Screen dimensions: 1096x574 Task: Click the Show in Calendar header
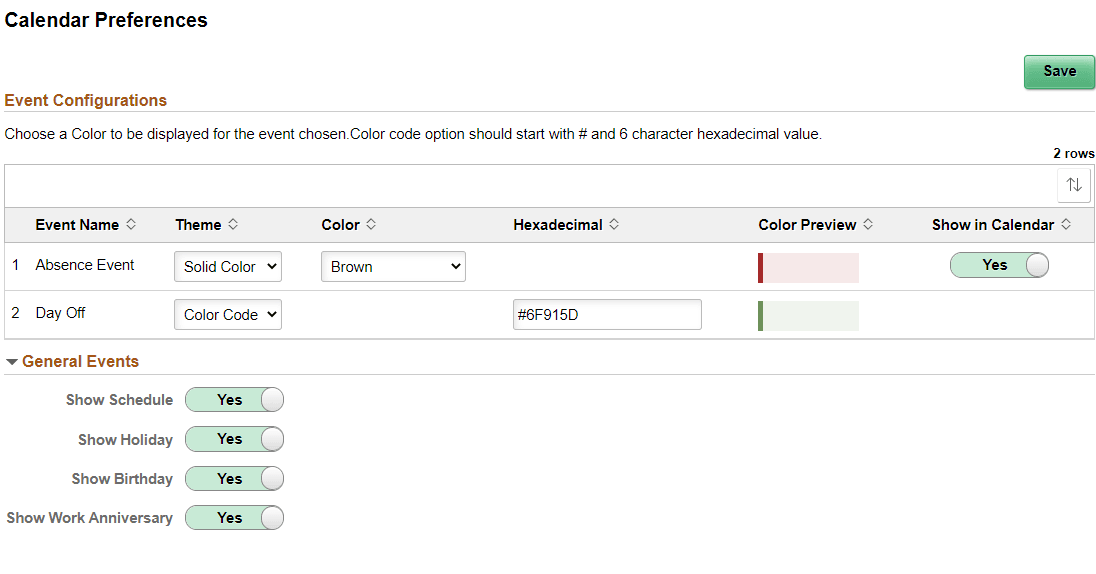pos(993,225)
